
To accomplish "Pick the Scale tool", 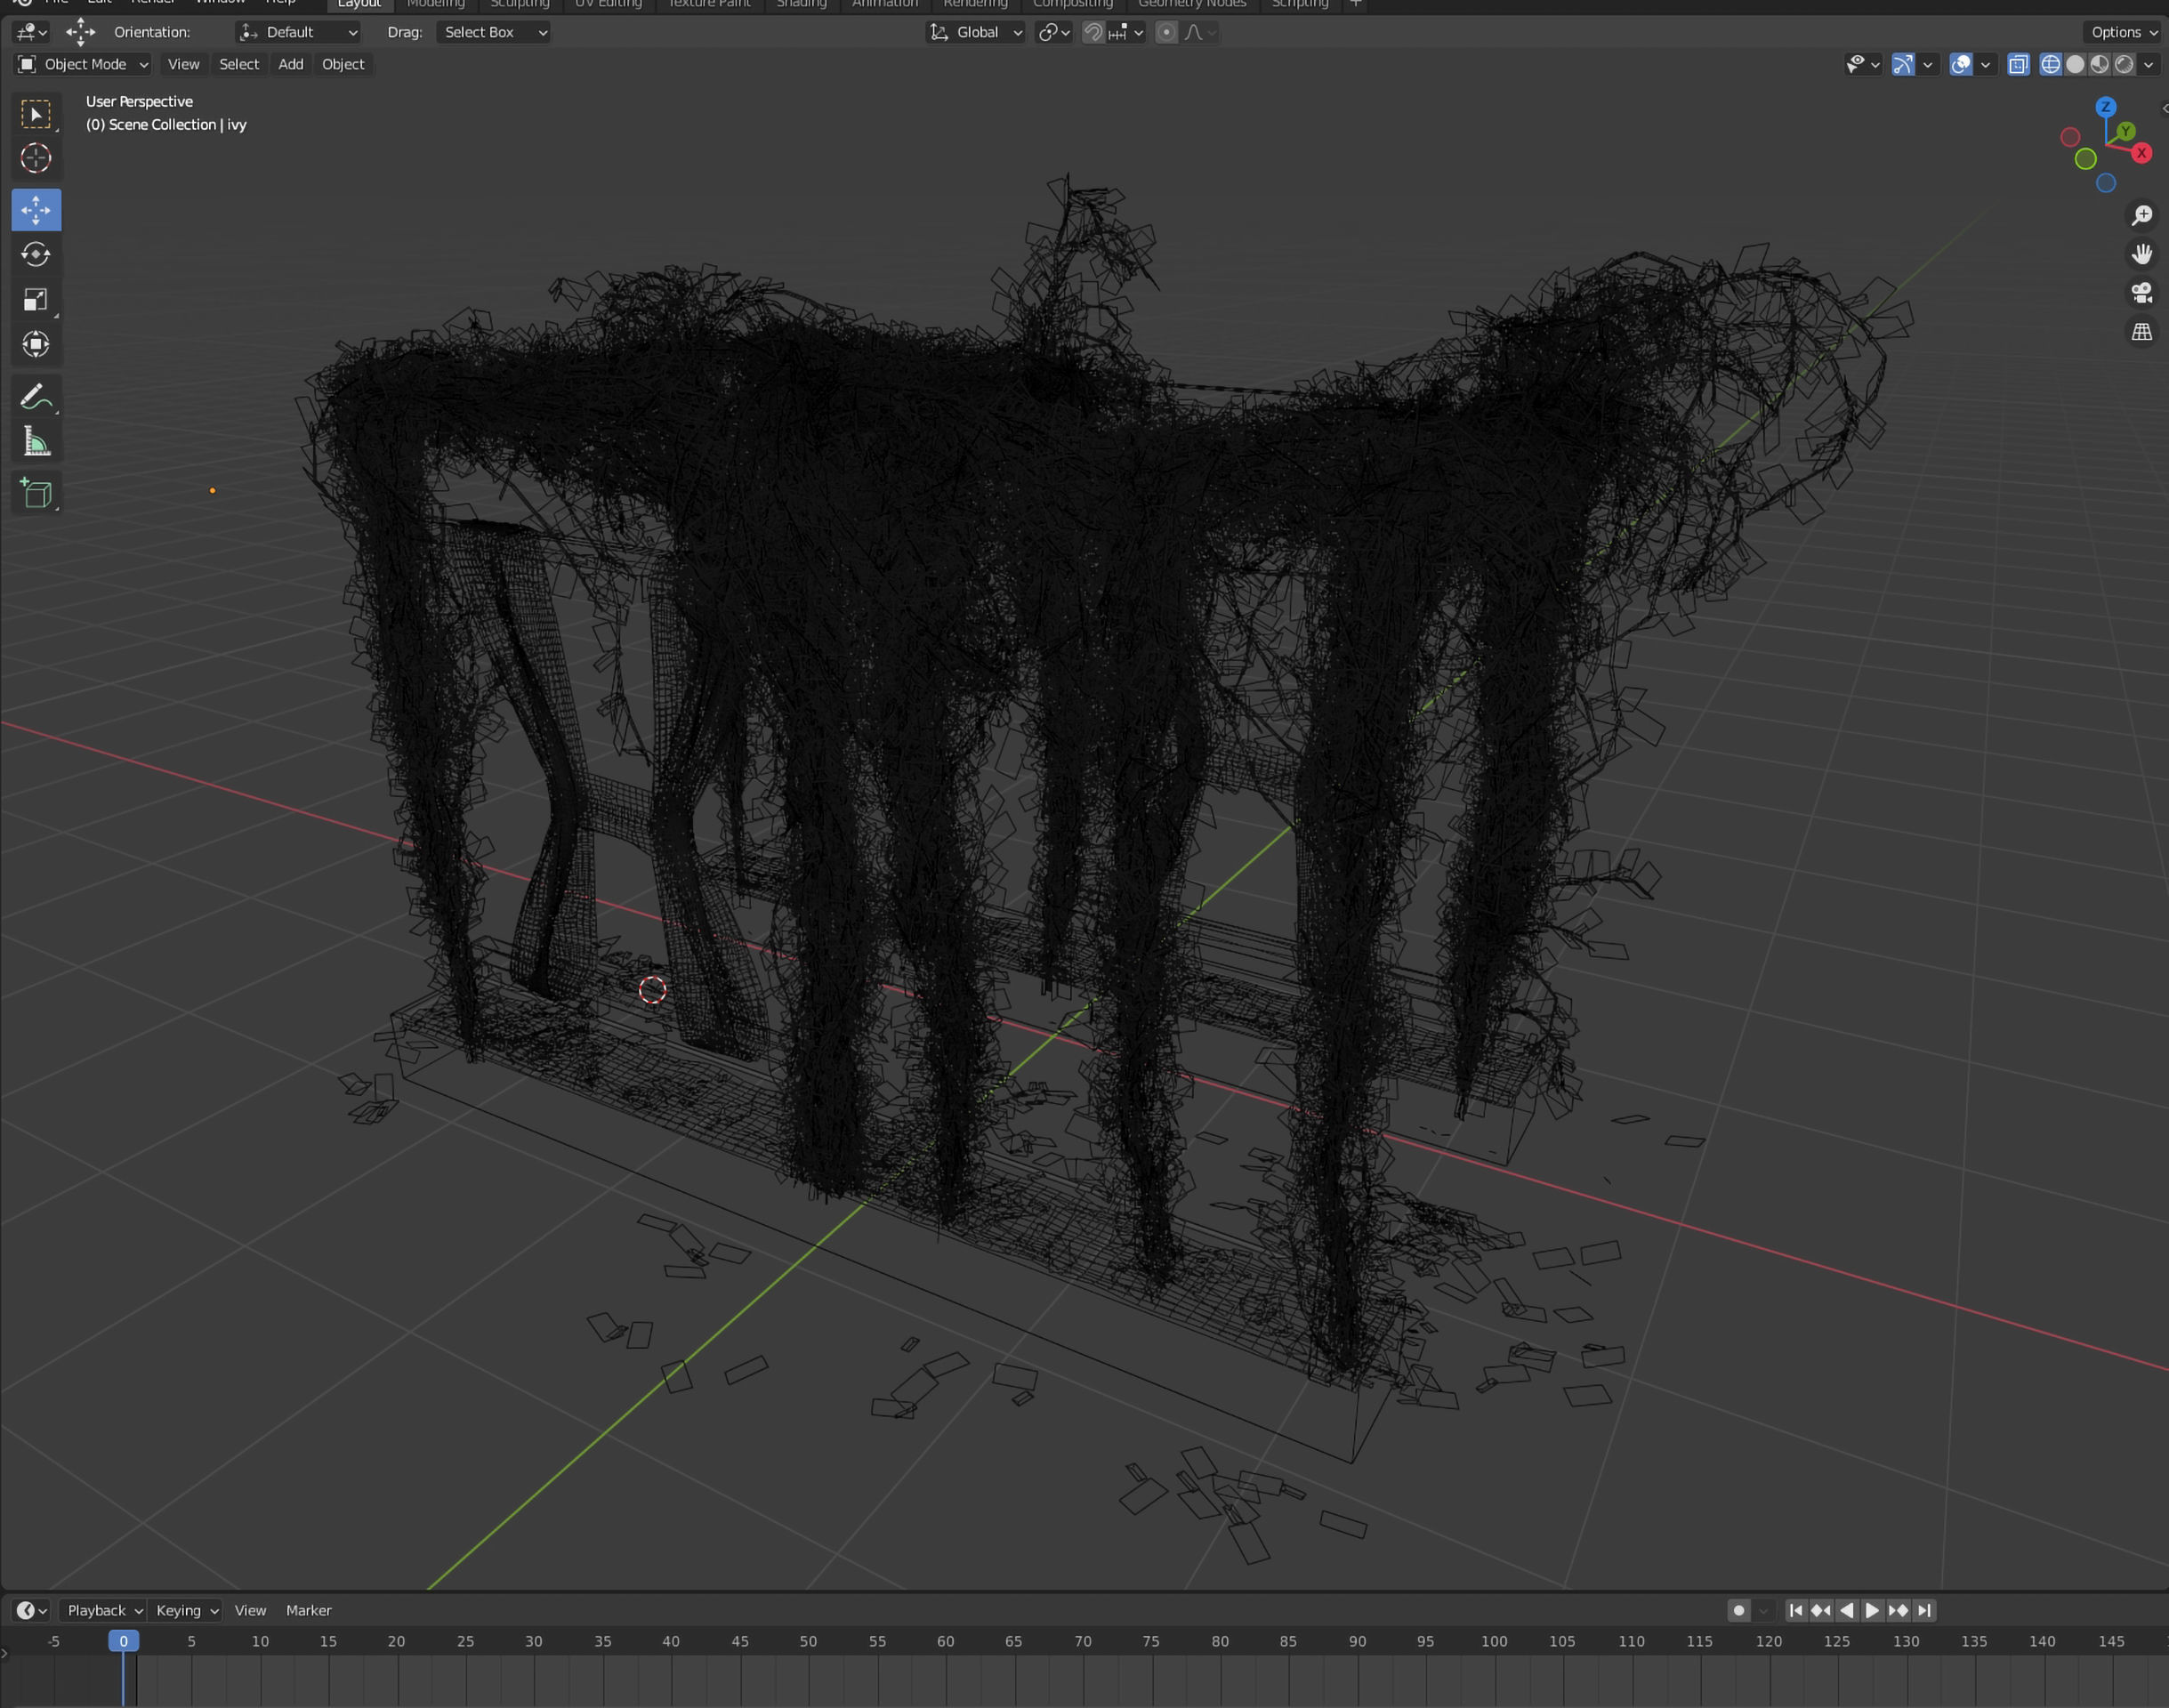I will 36,300.
